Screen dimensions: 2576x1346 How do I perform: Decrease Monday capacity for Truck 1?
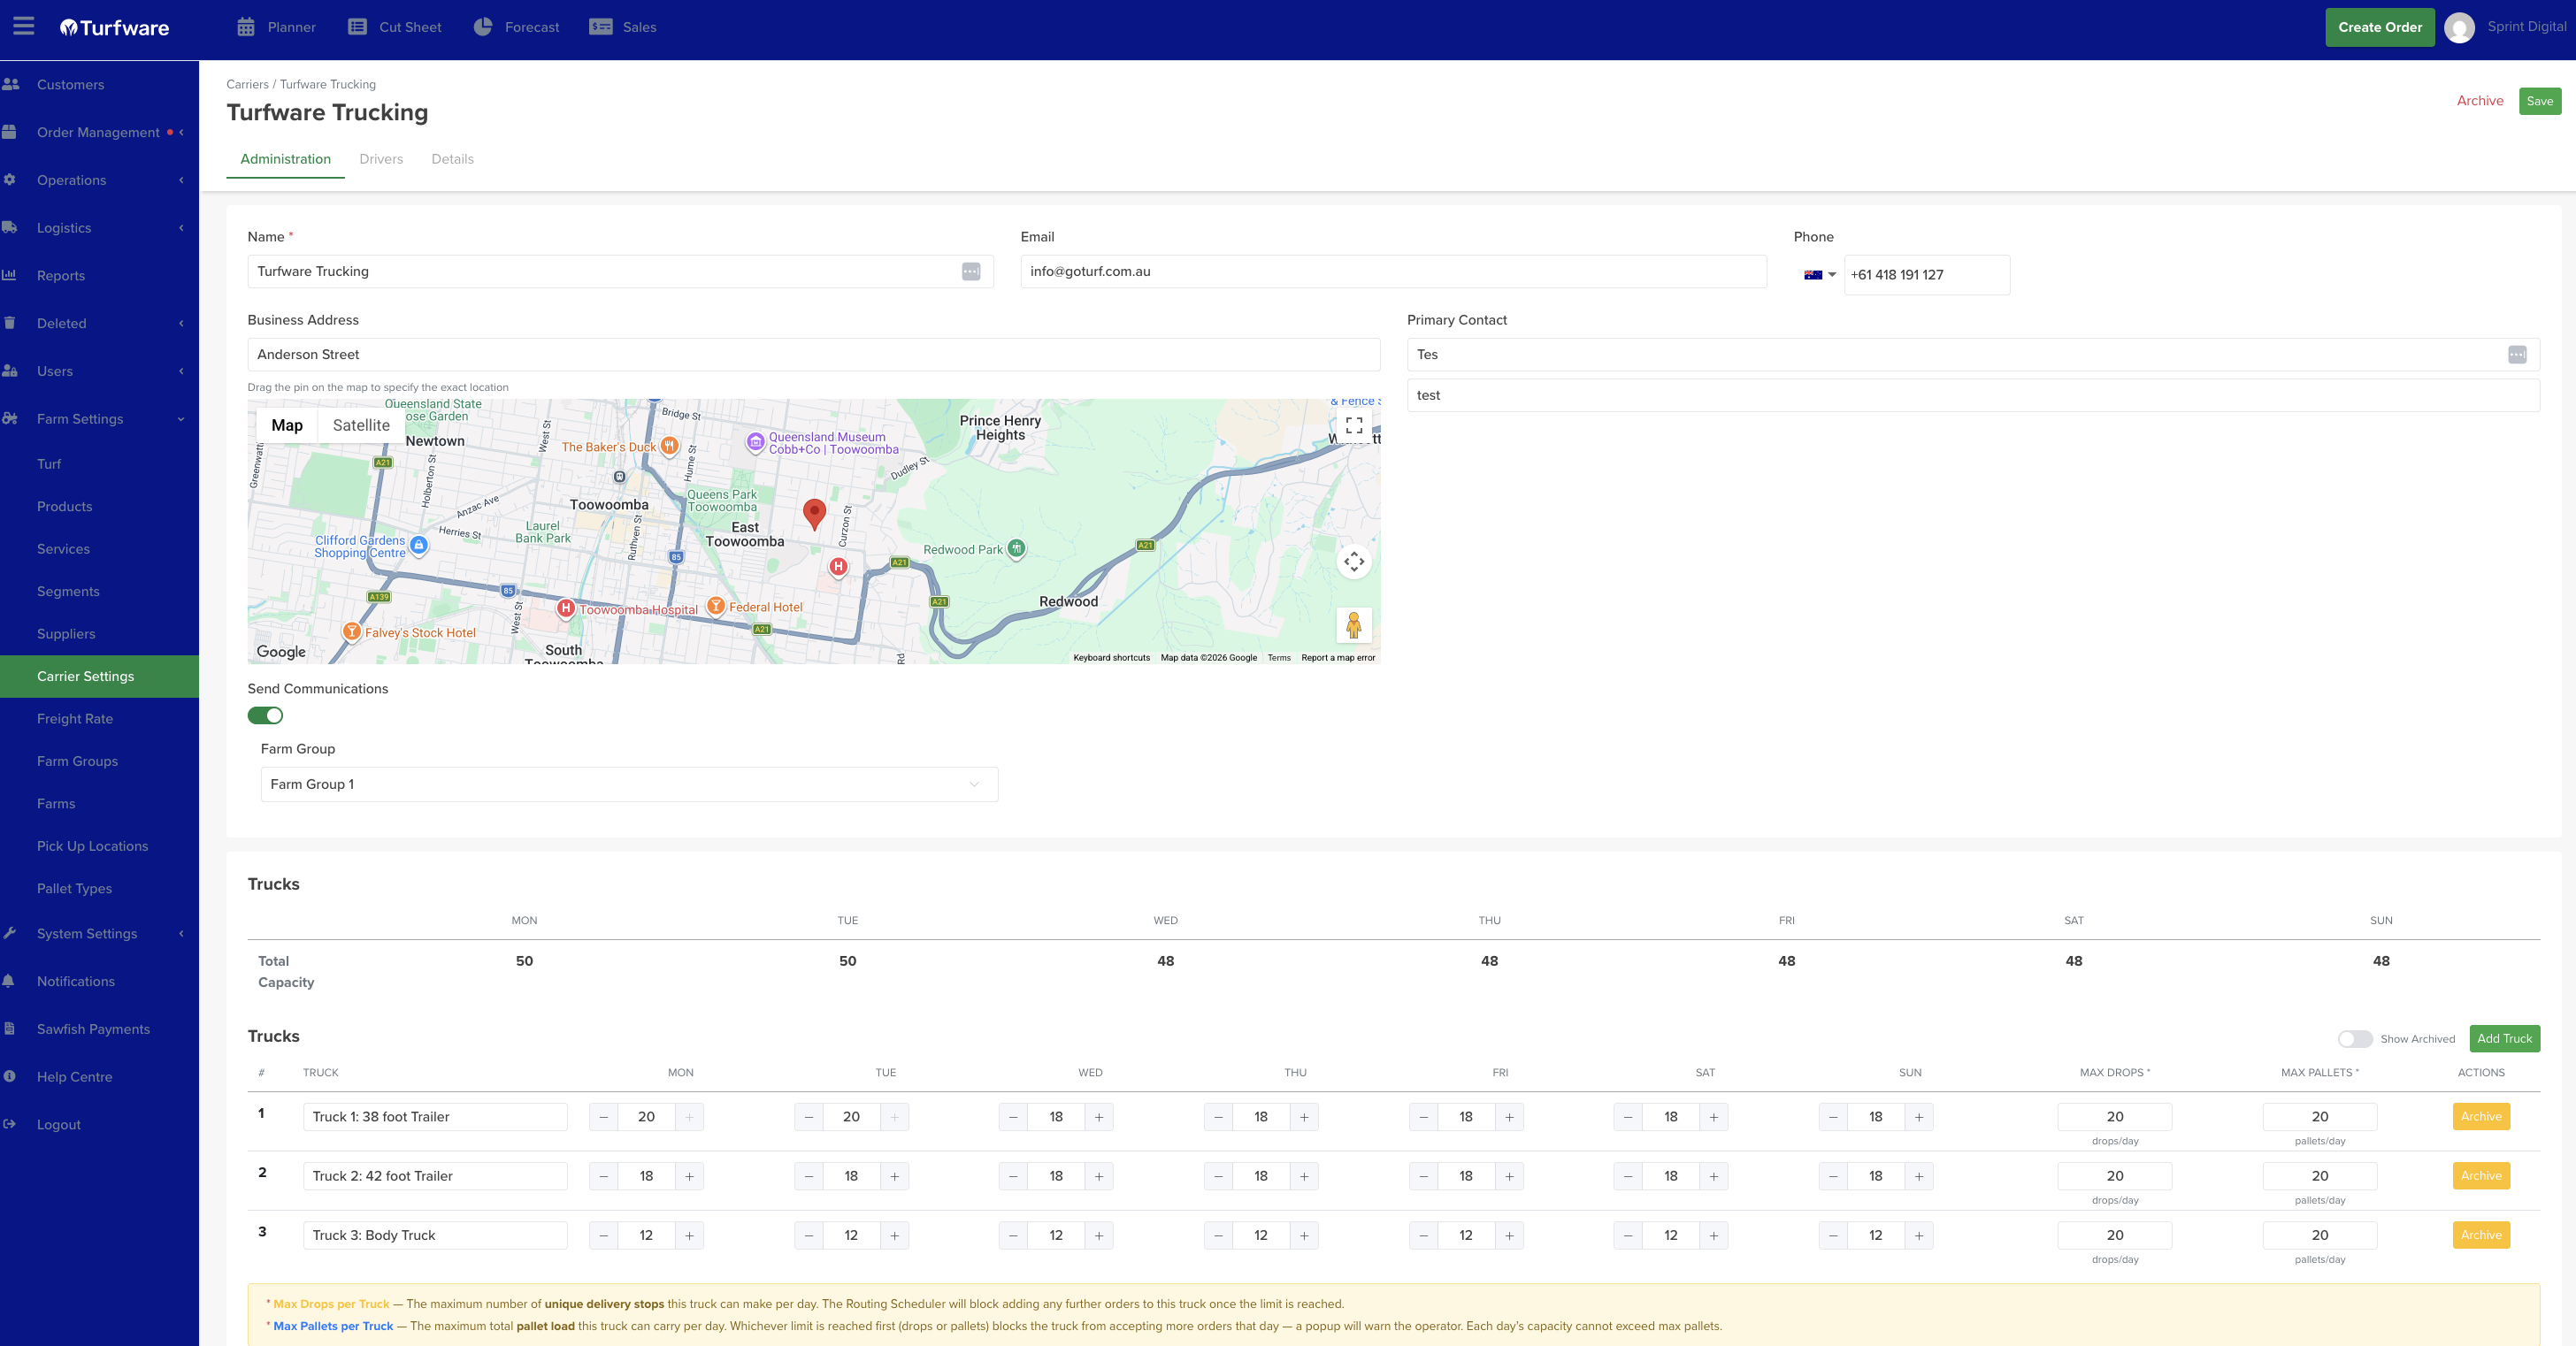pos(603,1117)
